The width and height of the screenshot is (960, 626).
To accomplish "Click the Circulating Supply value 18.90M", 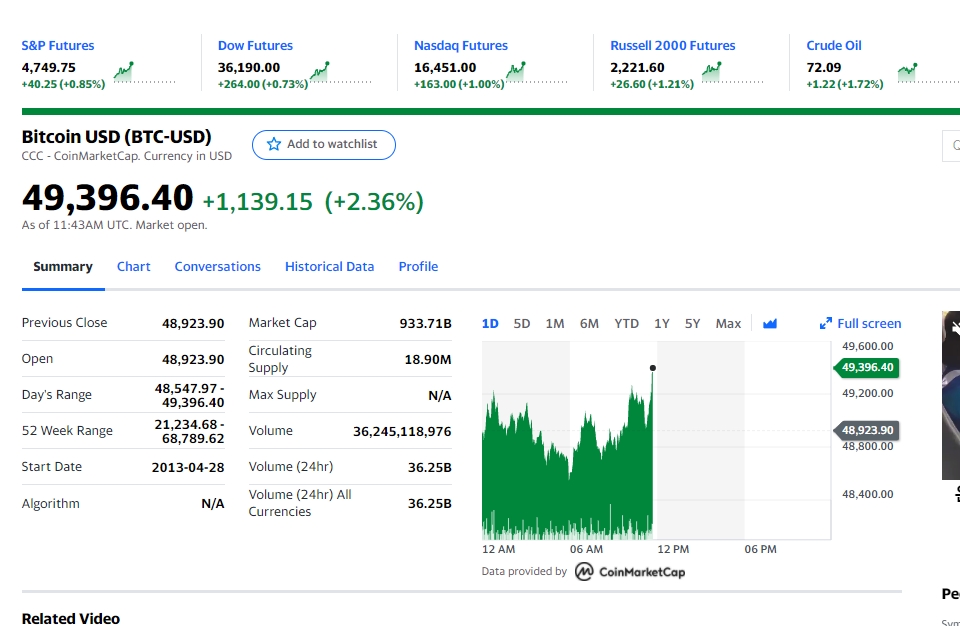I will point(428,360).
